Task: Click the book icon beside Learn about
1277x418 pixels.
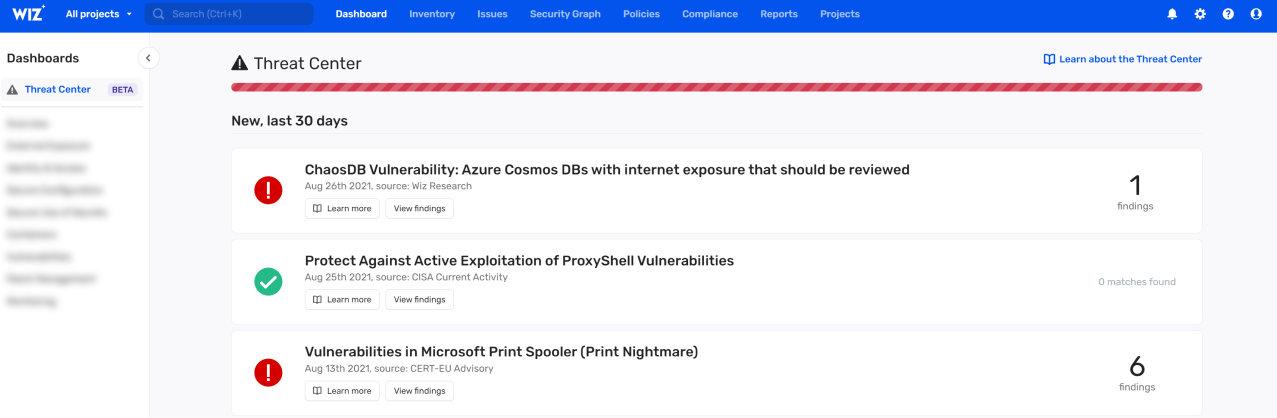Action: [x=1049, y=59]
